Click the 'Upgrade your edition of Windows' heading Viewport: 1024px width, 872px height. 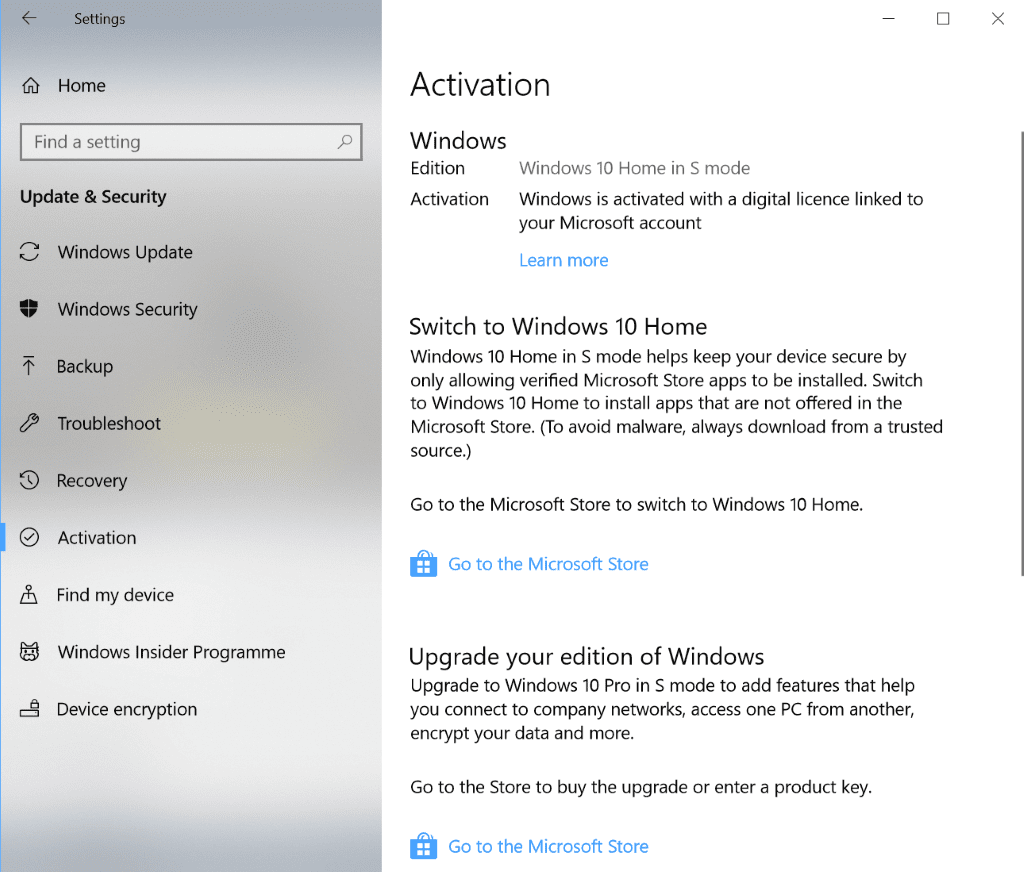586,656
